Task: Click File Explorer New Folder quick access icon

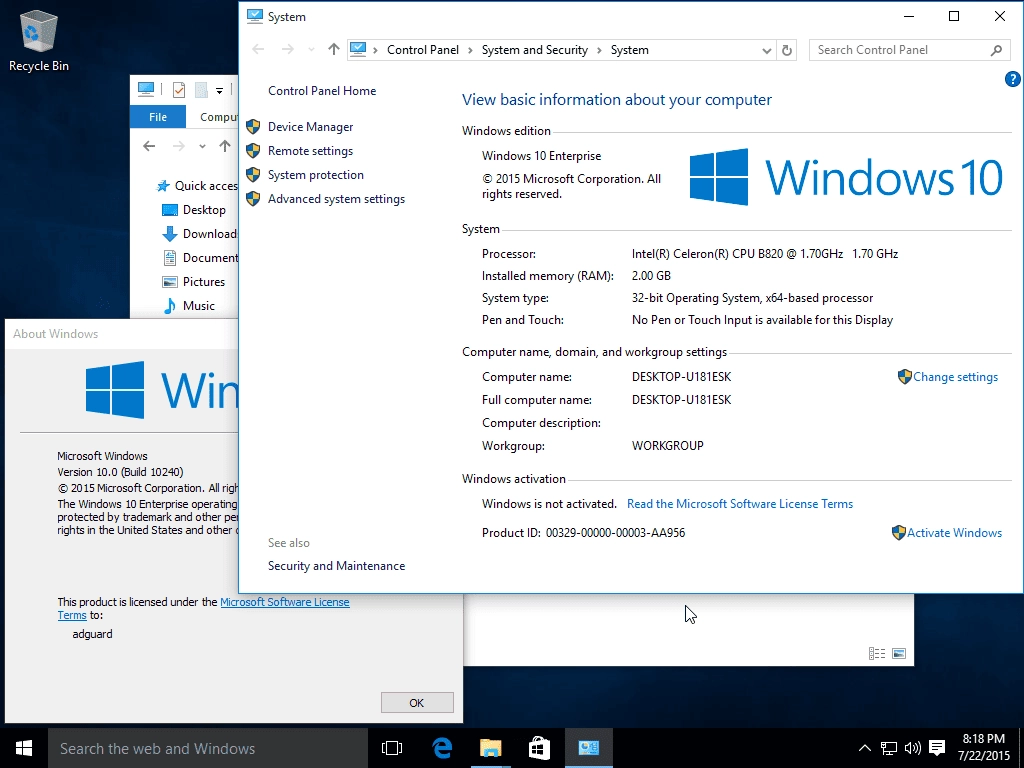Action: point(201,89)
